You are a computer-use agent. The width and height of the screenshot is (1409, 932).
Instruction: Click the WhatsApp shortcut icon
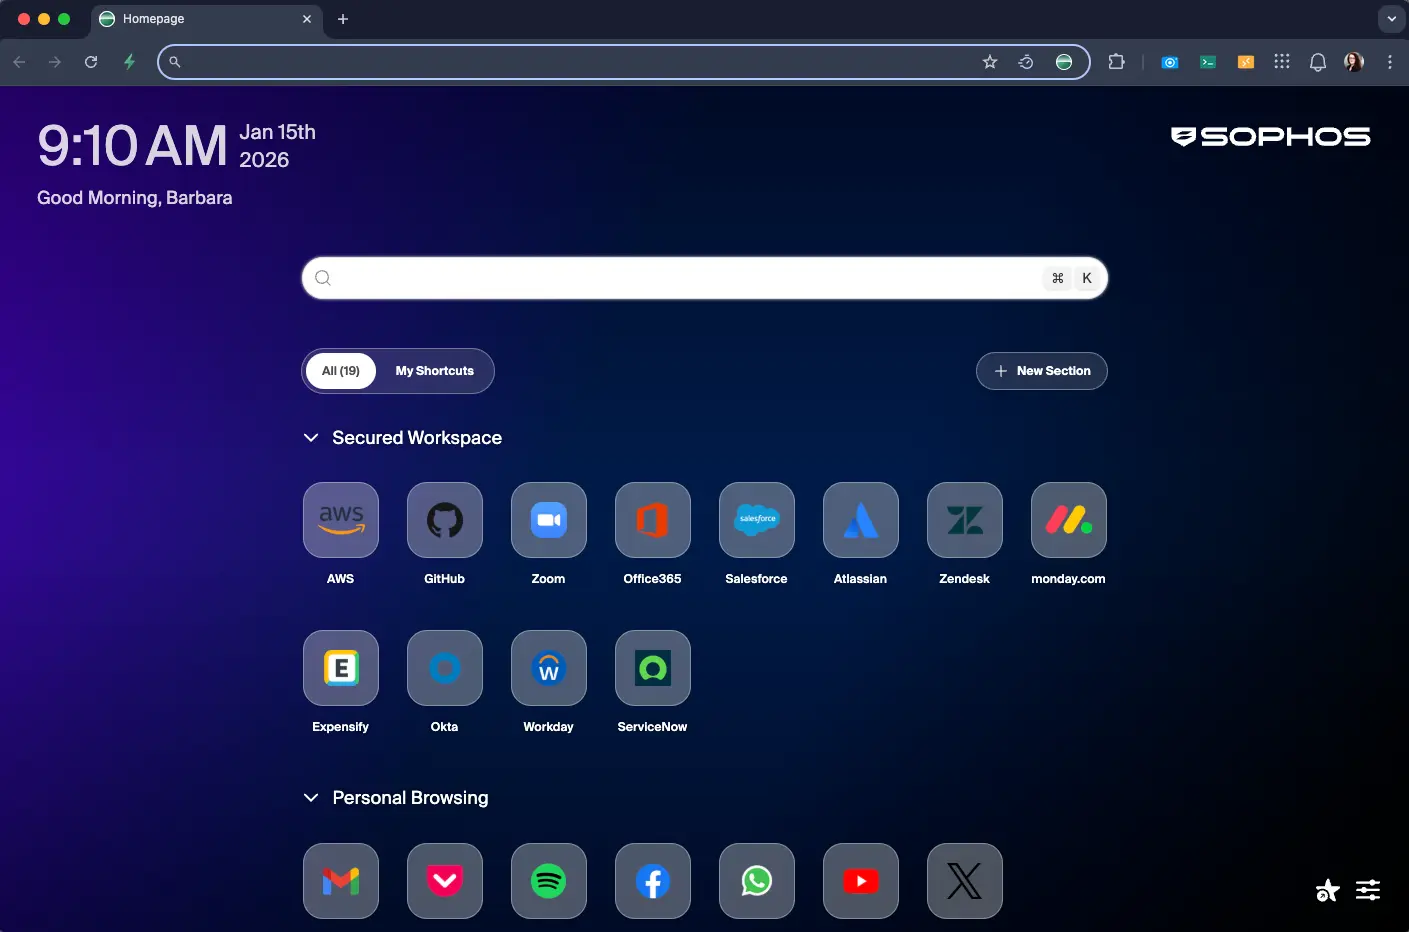(x=757, y=881)
